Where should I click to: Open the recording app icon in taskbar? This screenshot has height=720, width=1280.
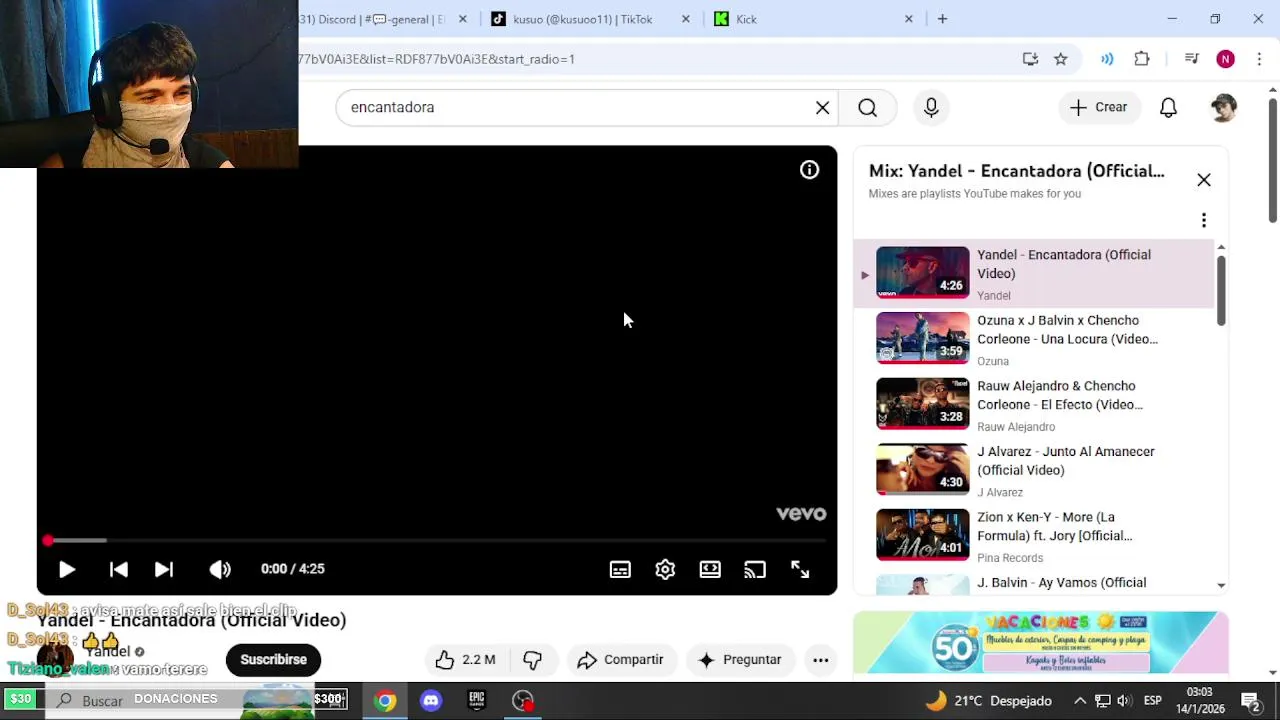[523, 701]
